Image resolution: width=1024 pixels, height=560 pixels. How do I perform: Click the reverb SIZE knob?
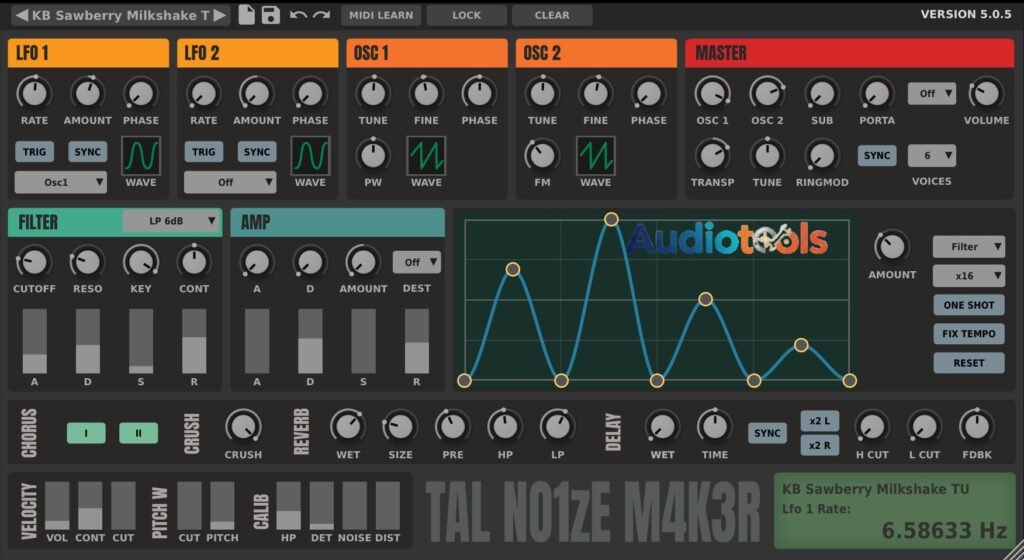pos(400,427)
